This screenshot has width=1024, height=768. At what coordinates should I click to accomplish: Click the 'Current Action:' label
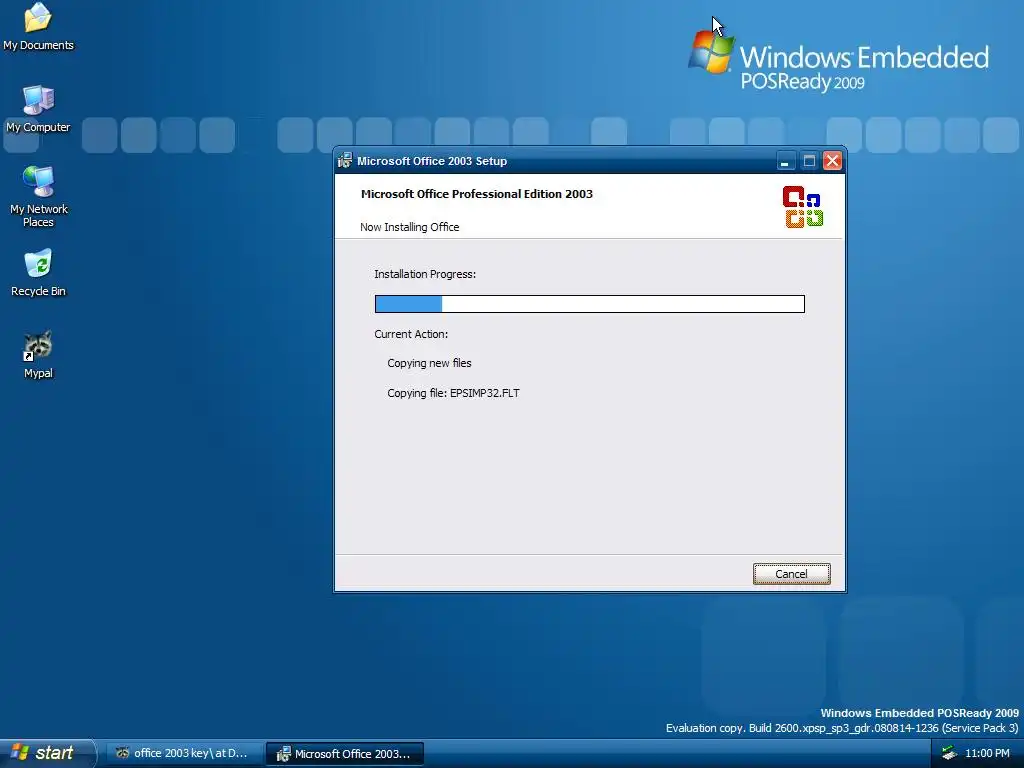tap(411, 334)
